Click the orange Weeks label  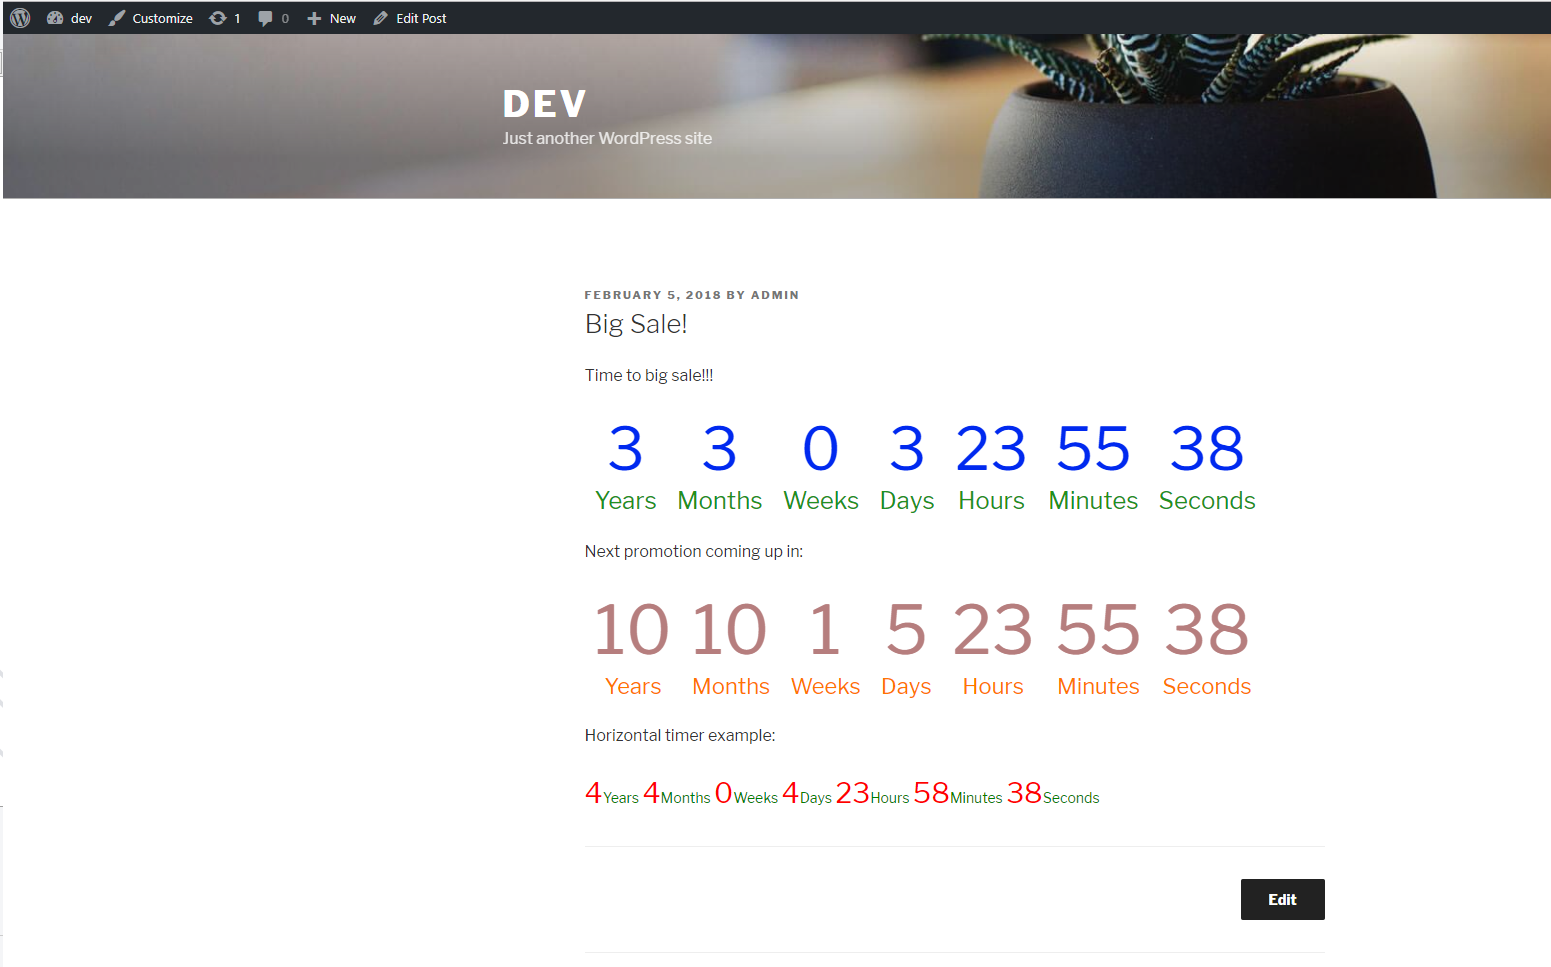pyautogui.click(x=826, y=687)
